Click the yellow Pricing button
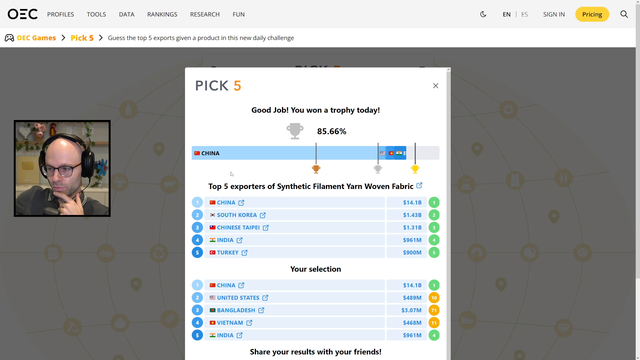 coord(592,14)
